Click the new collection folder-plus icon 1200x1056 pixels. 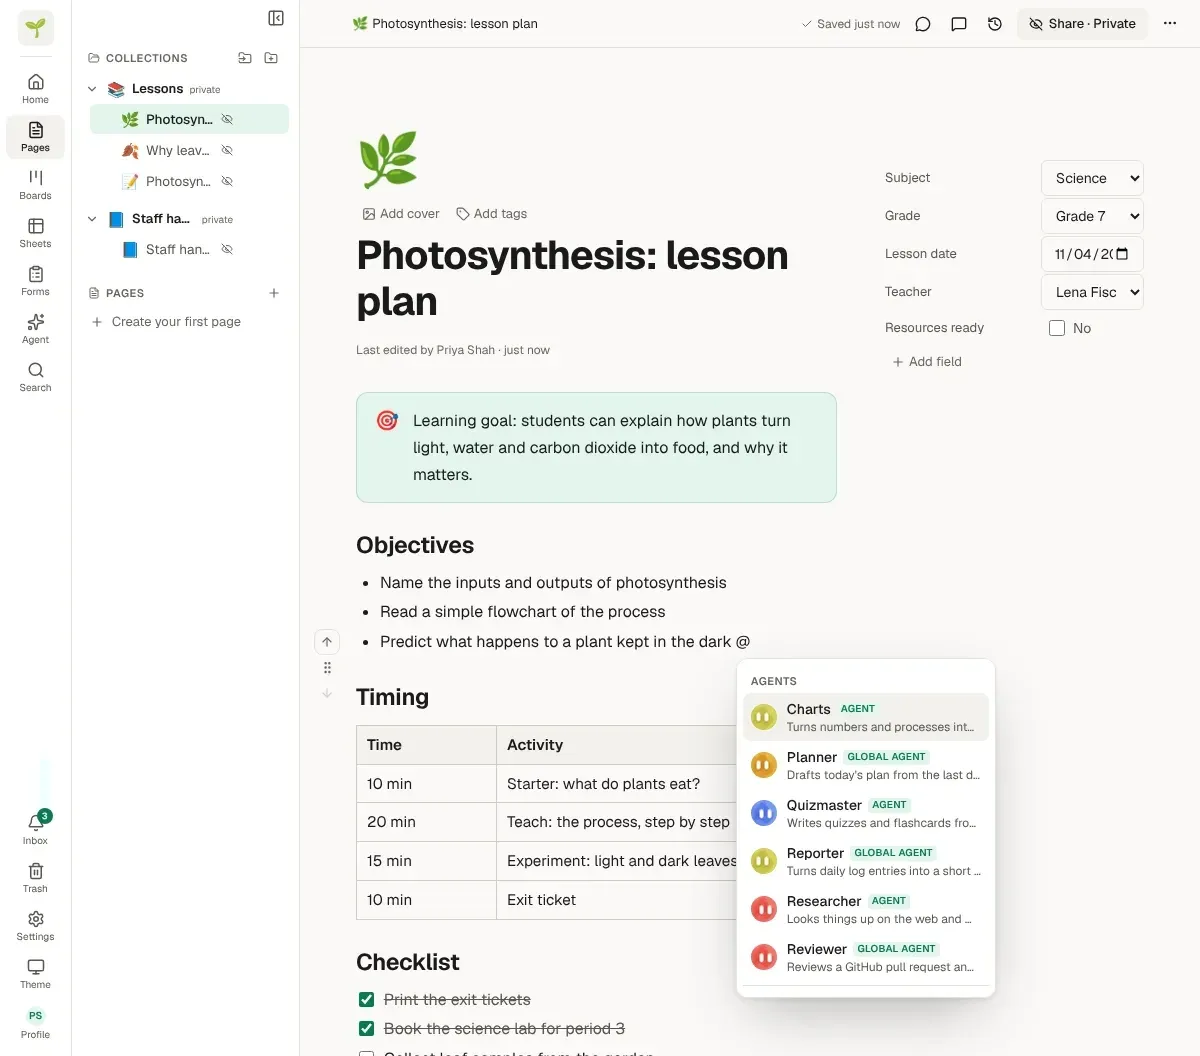click(271, 58)
